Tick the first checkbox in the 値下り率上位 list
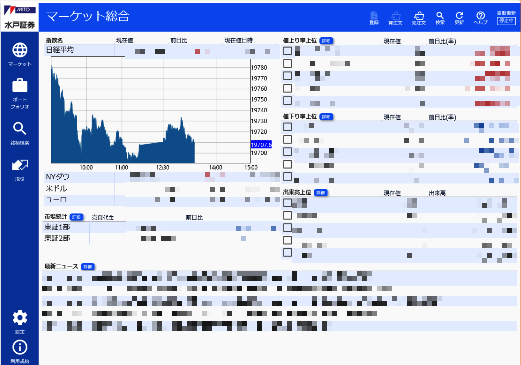 (287, 127)
